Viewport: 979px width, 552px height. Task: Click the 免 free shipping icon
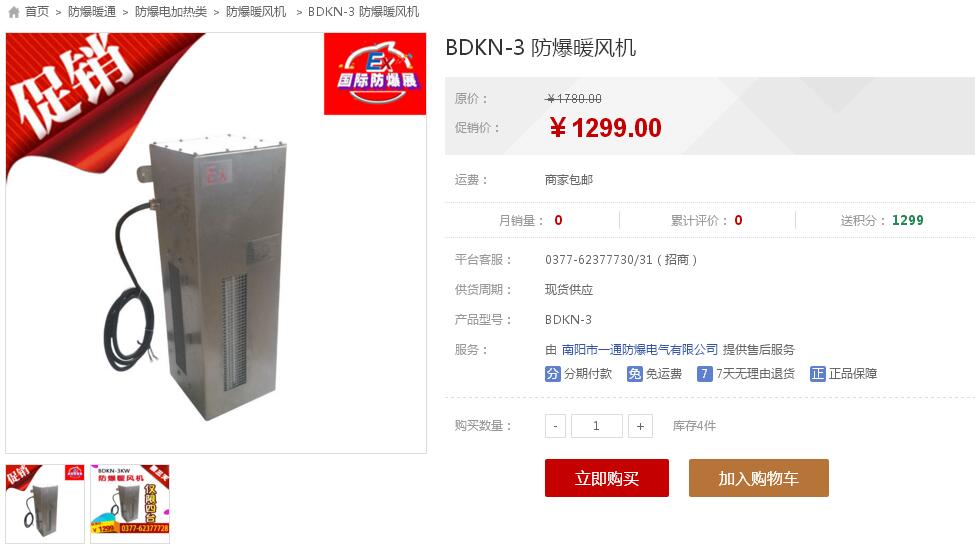tap(634, 373)
